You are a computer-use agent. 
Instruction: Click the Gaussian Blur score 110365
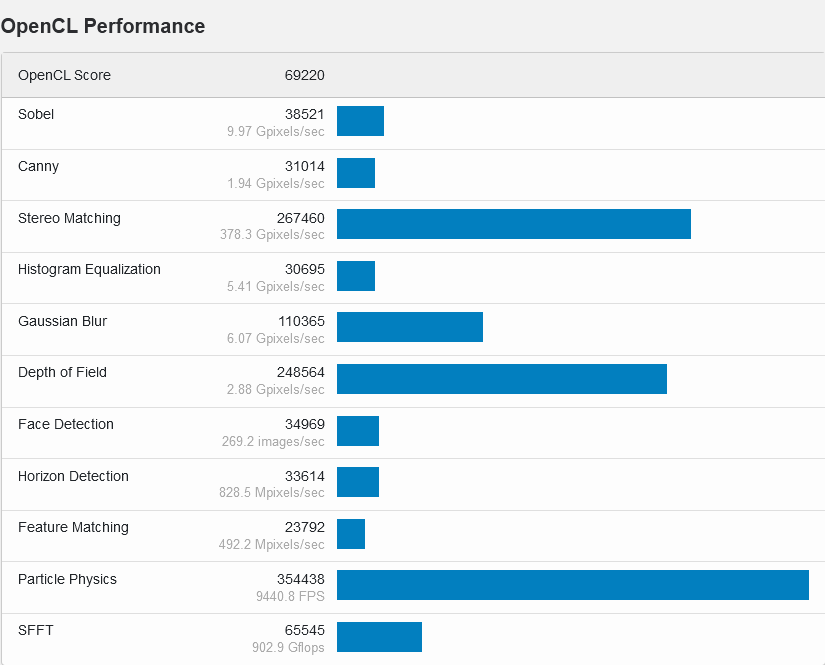pos(301,321)
